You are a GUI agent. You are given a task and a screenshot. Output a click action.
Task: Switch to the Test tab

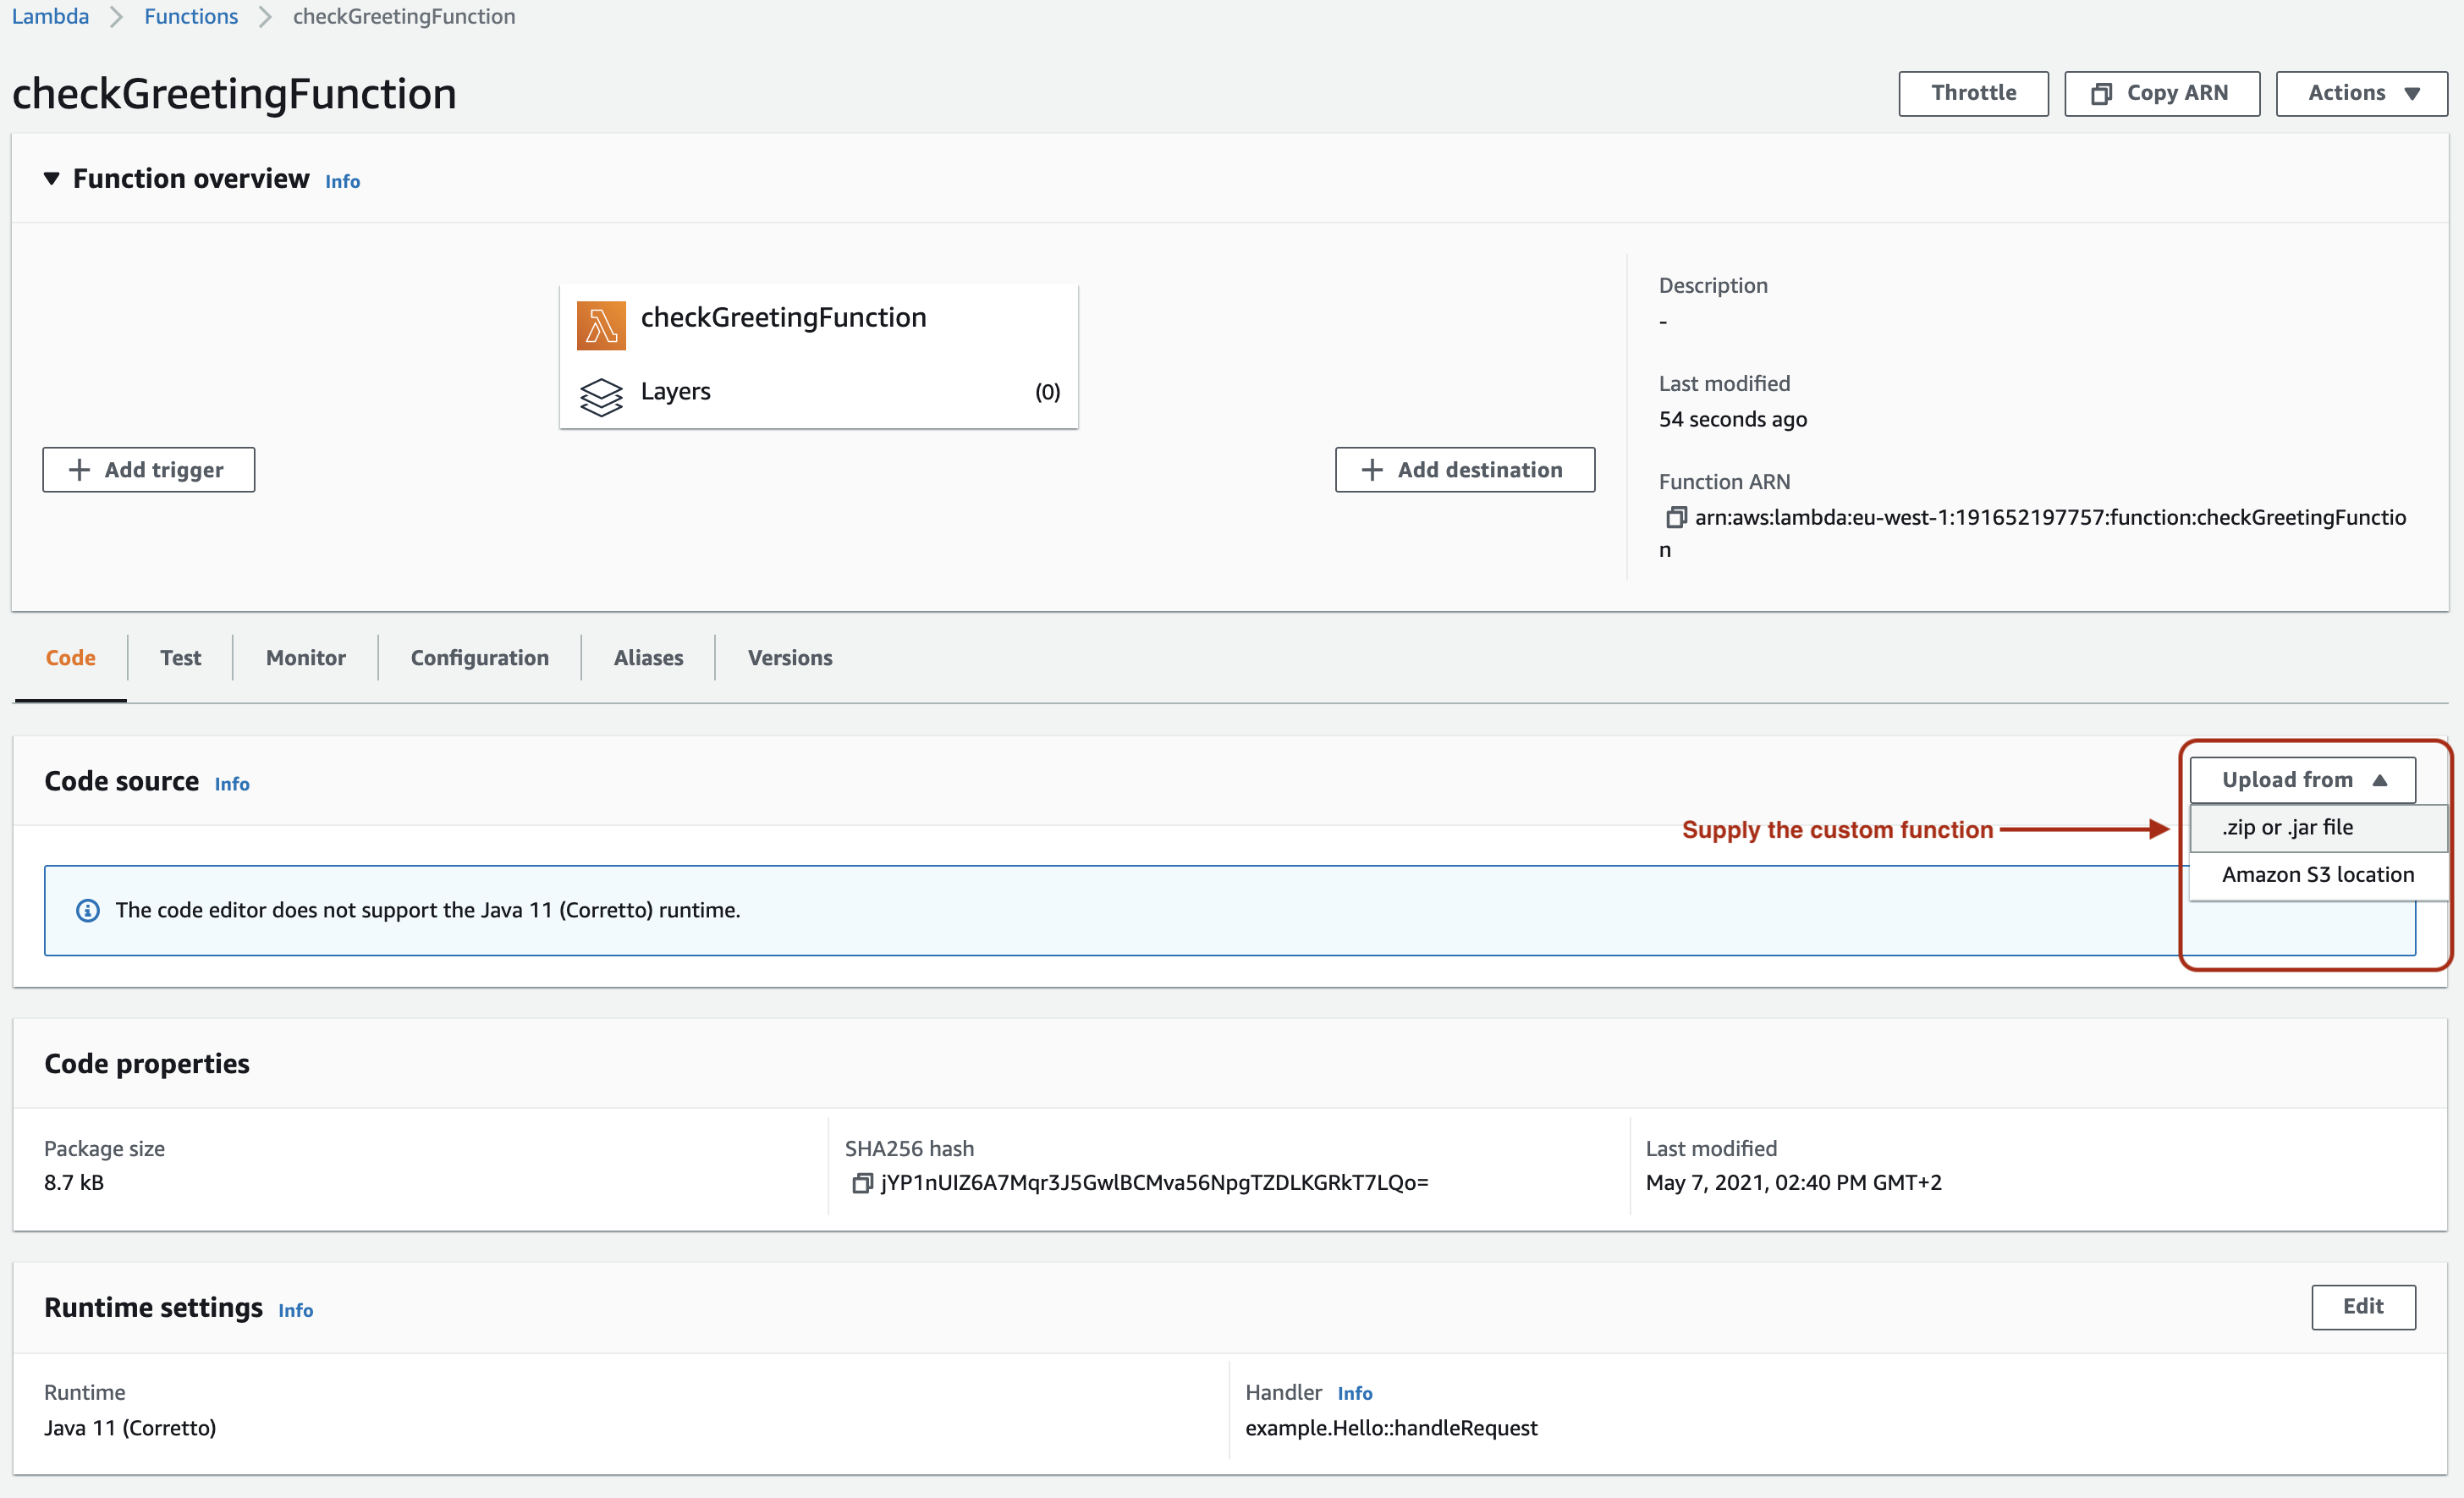180,658
